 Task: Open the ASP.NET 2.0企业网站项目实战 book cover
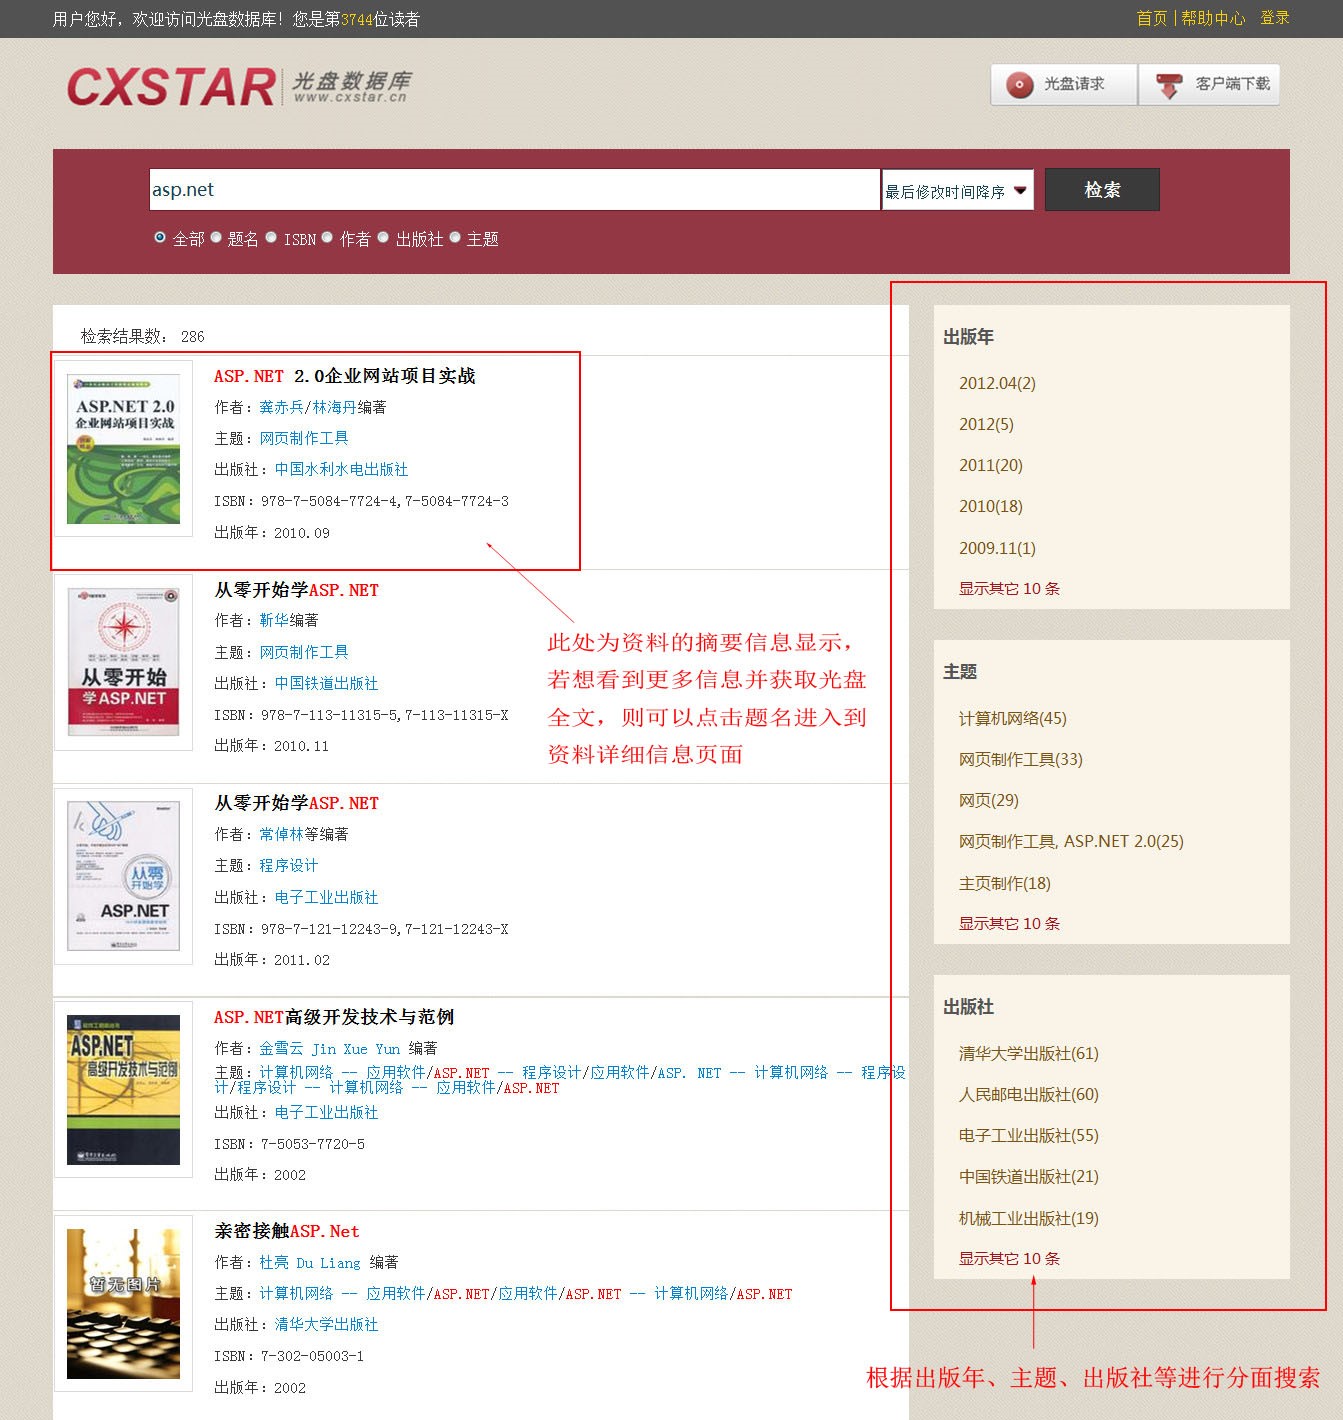[123, 449]
